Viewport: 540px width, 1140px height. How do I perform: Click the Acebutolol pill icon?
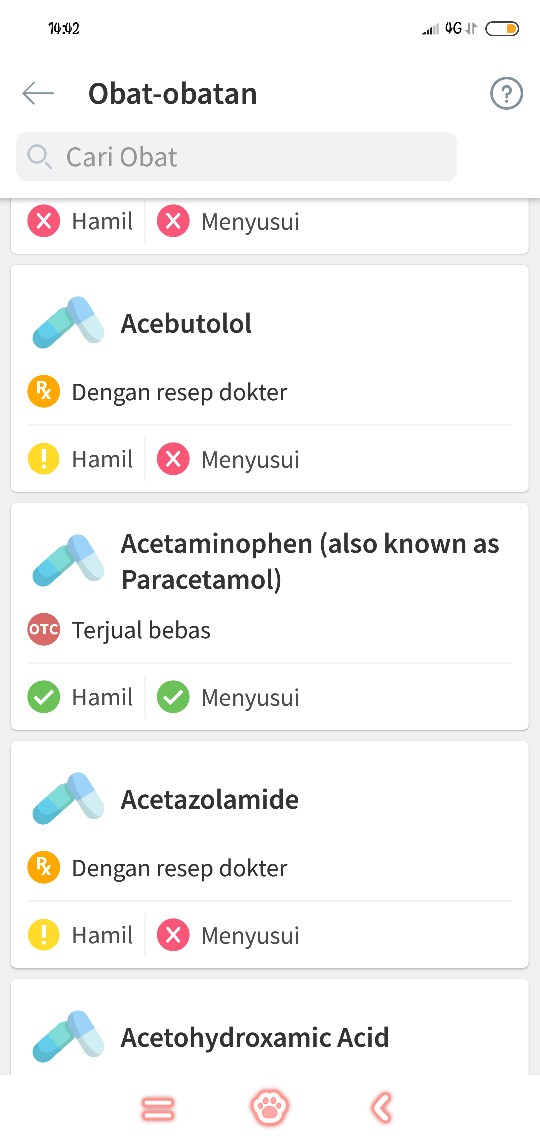coord(64,322)
